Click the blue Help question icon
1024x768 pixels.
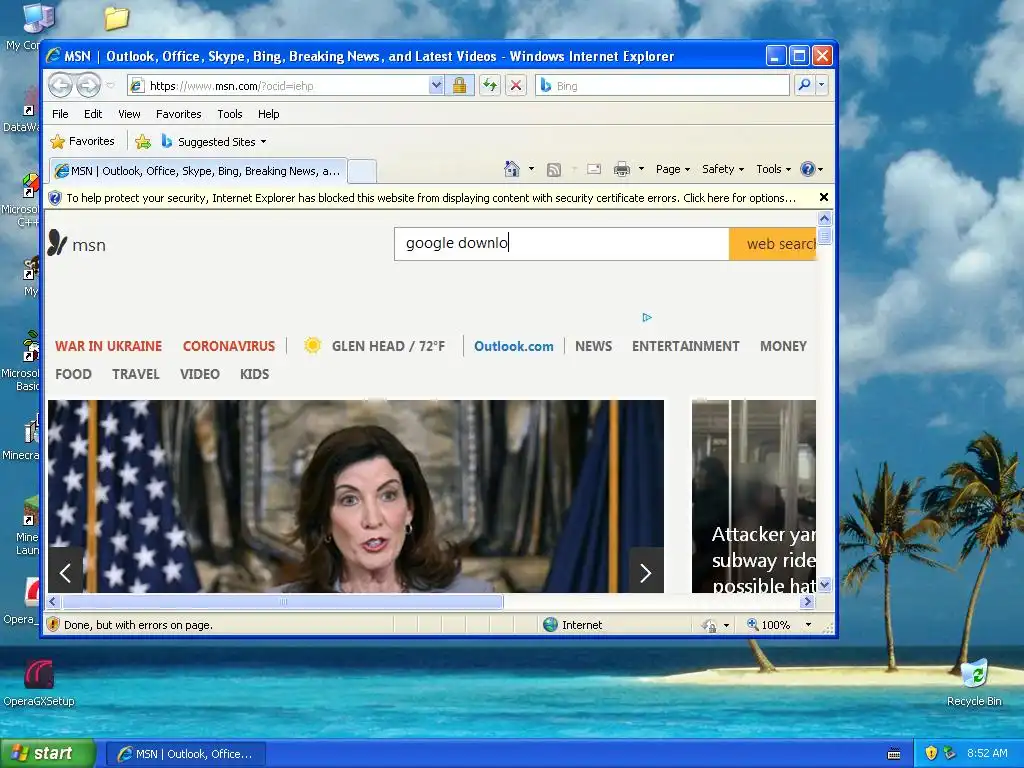point(807,169)
